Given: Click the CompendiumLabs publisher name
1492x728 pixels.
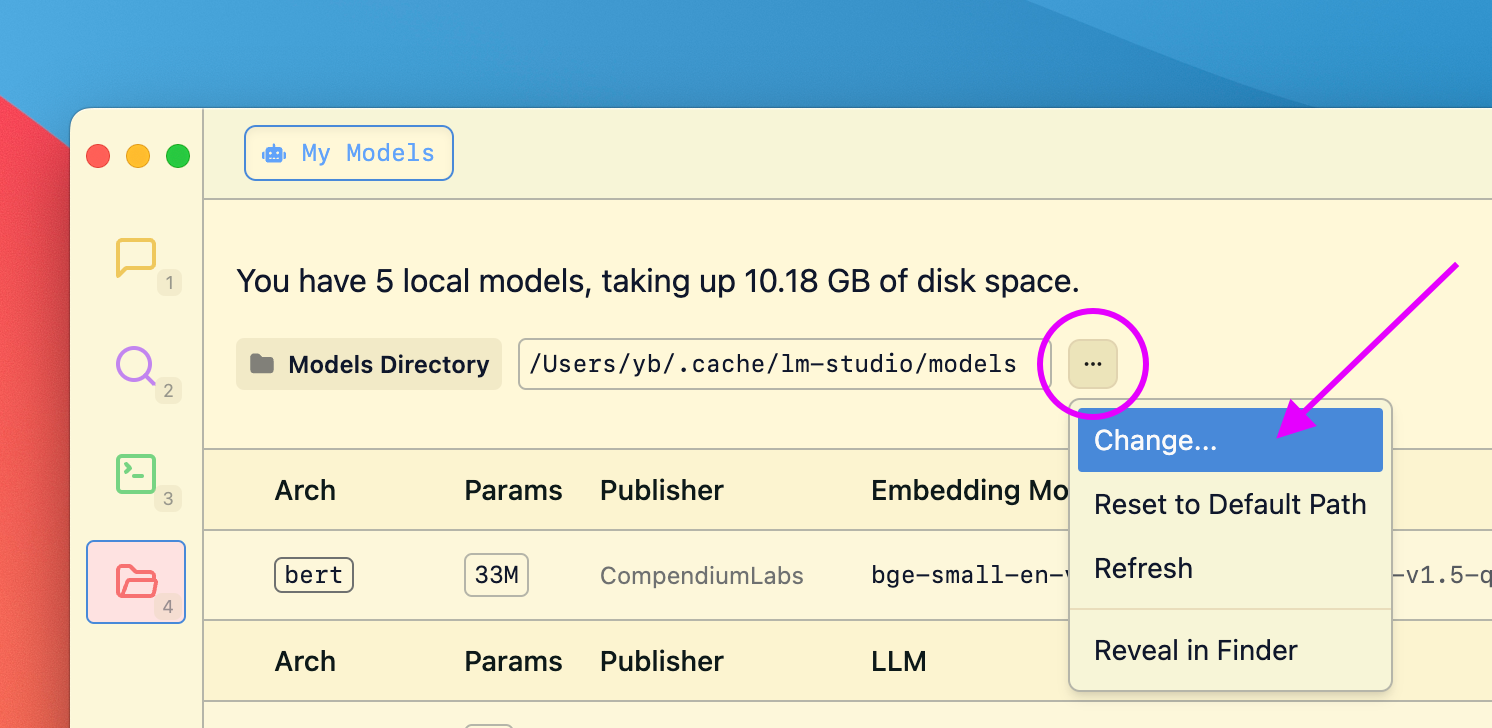Looking at the screenshot, I should [x=701, y=576].
